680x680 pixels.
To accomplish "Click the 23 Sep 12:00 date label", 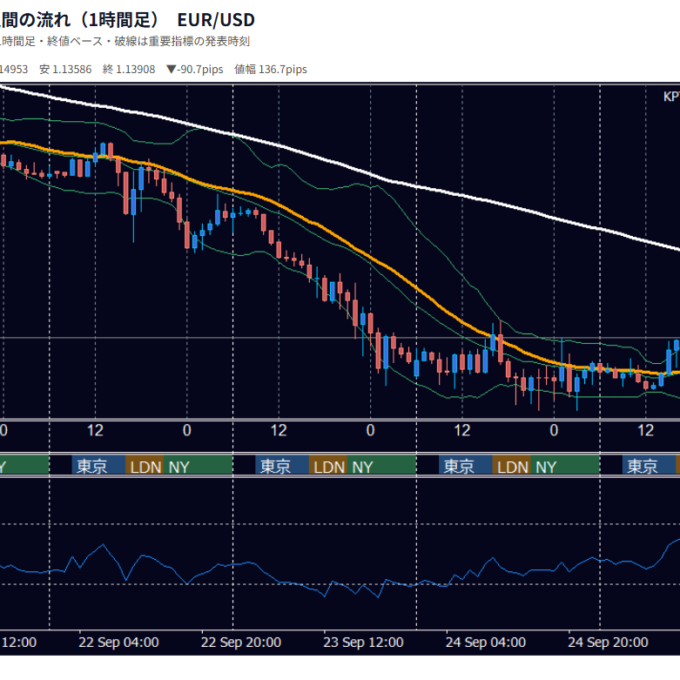I will [363, 642].
